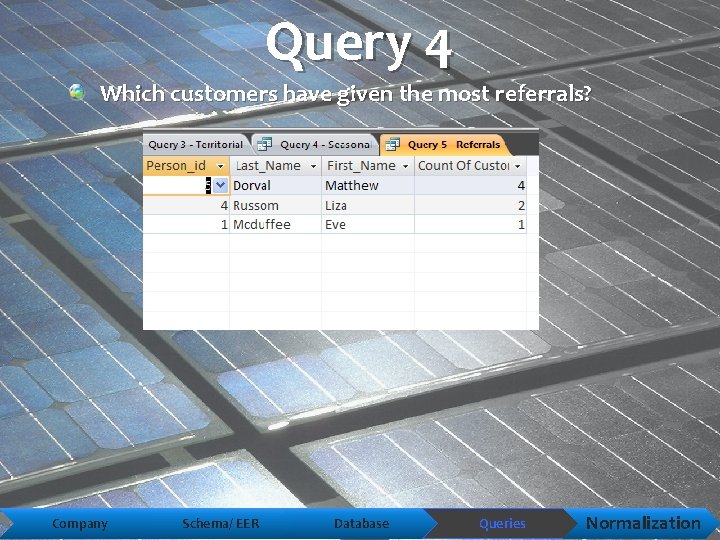Click the count cell in Russom row
Screen dimensions: 720x540
(x=470, y=205)
